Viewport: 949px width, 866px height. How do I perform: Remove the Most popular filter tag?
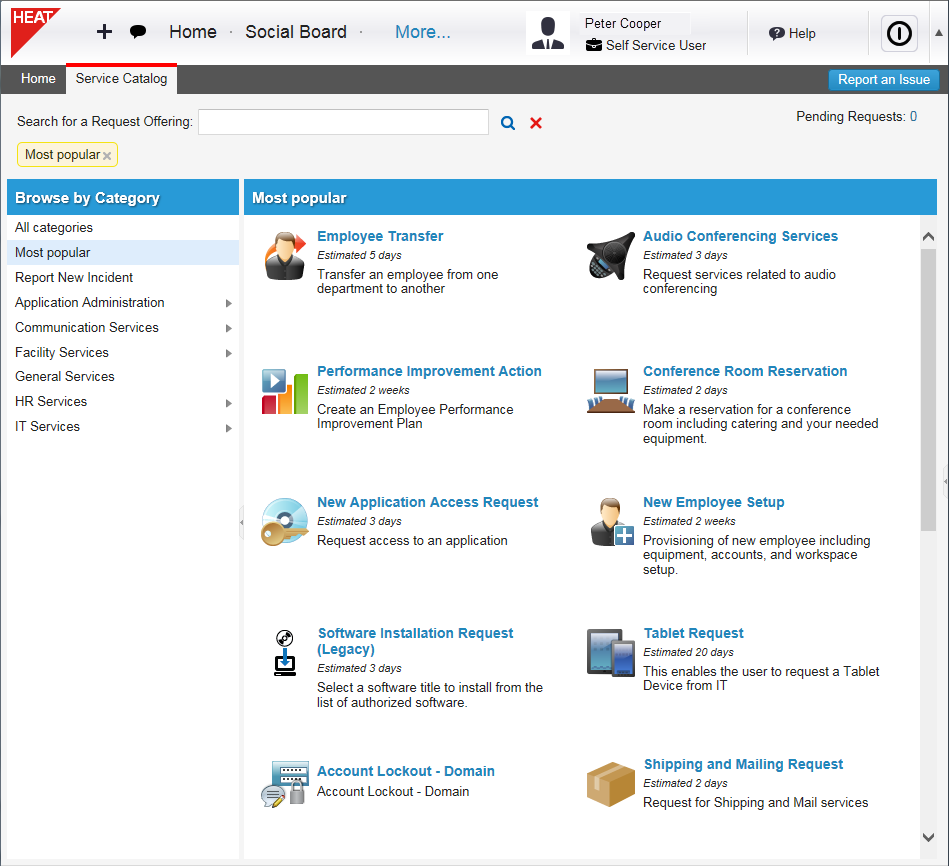click(x=107, y=156)
